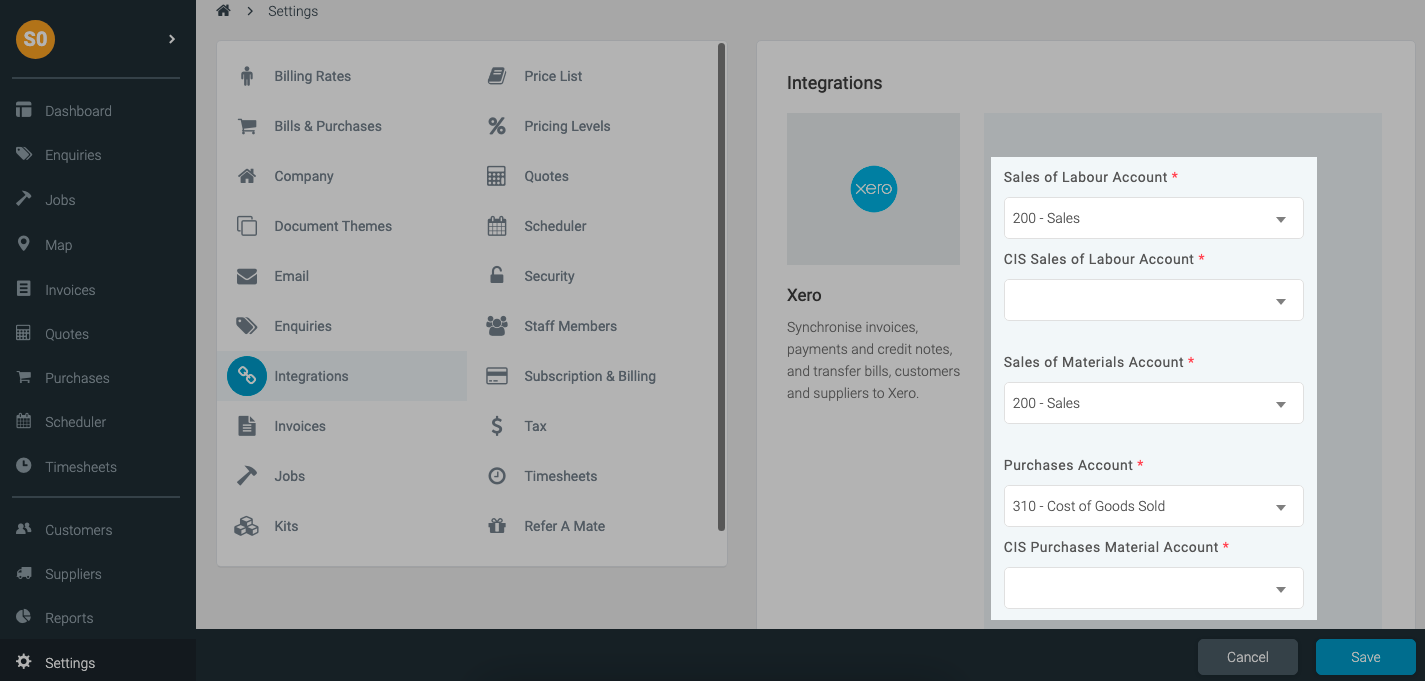The height and width of the screenshot is (681, 1425).
Task: Open Billing Rates person icon
Action: [247, 76]
